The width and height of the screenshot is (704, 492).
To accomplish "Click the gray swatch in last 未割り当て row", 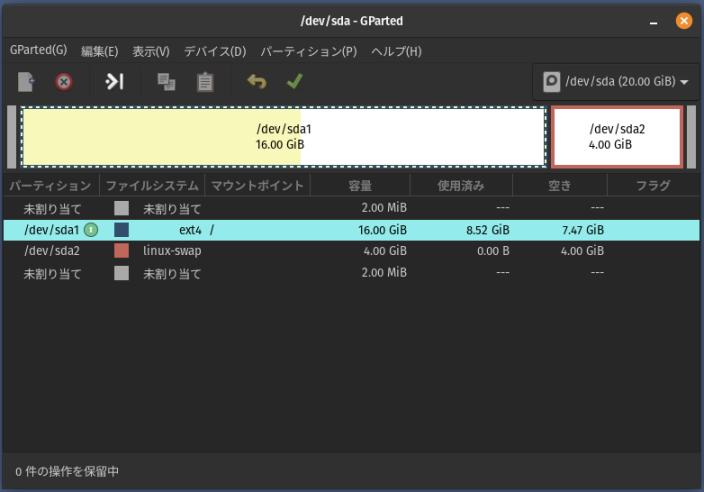I will [x=121, y=273].
